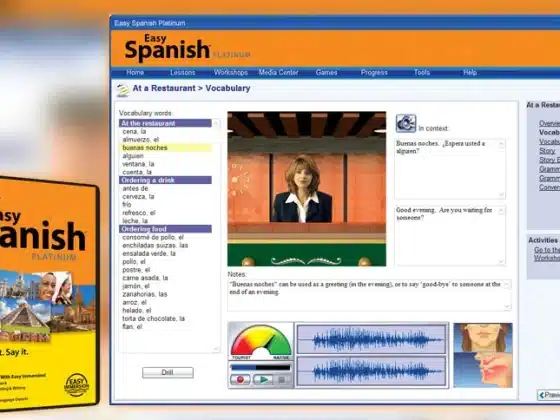Select the word 'frío'
This screenshot has height=420, width=560.
point(127,205)
